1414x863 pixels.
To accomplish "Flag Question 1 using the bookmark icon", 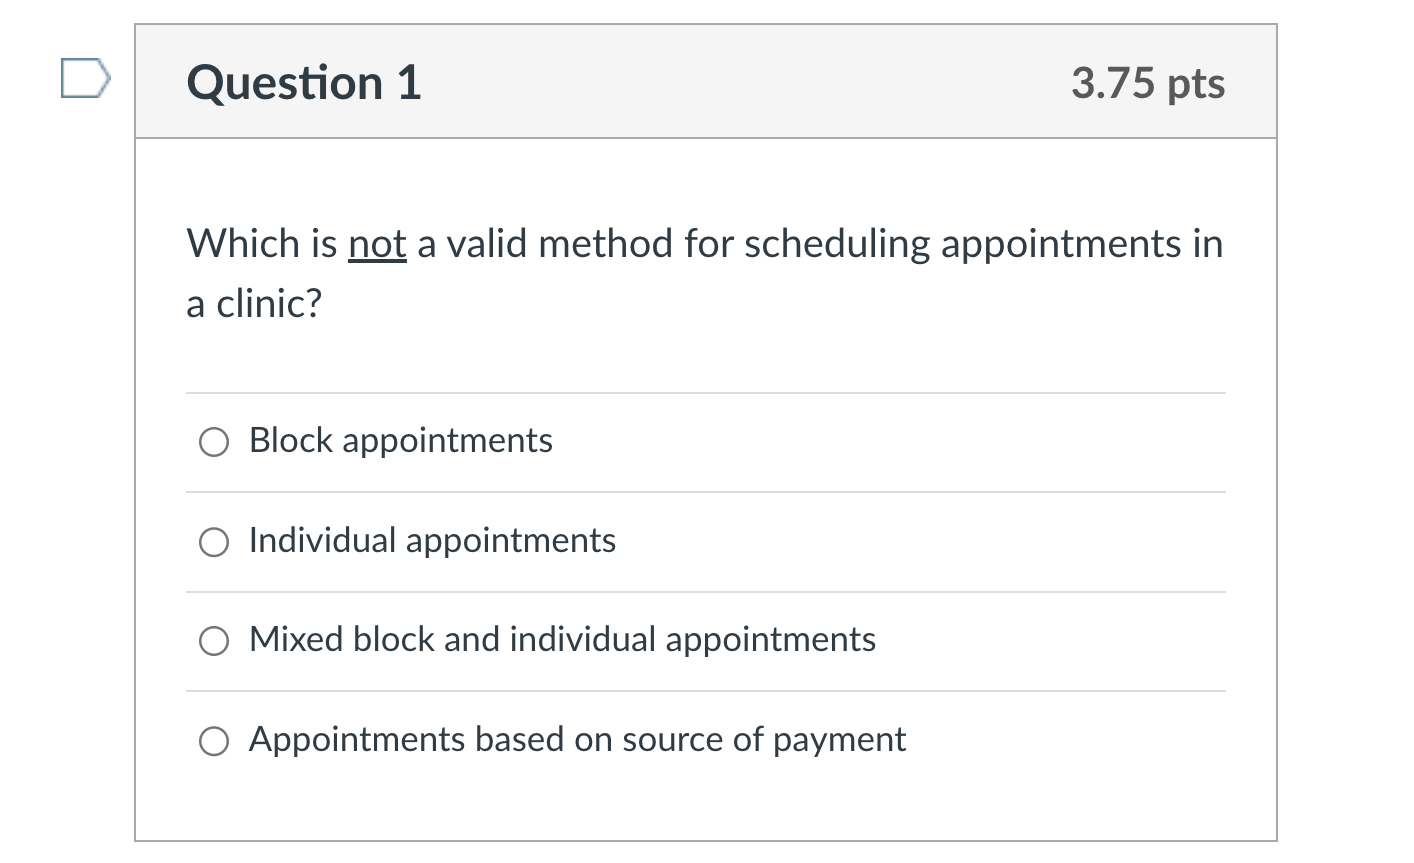I will coord(84,77).
